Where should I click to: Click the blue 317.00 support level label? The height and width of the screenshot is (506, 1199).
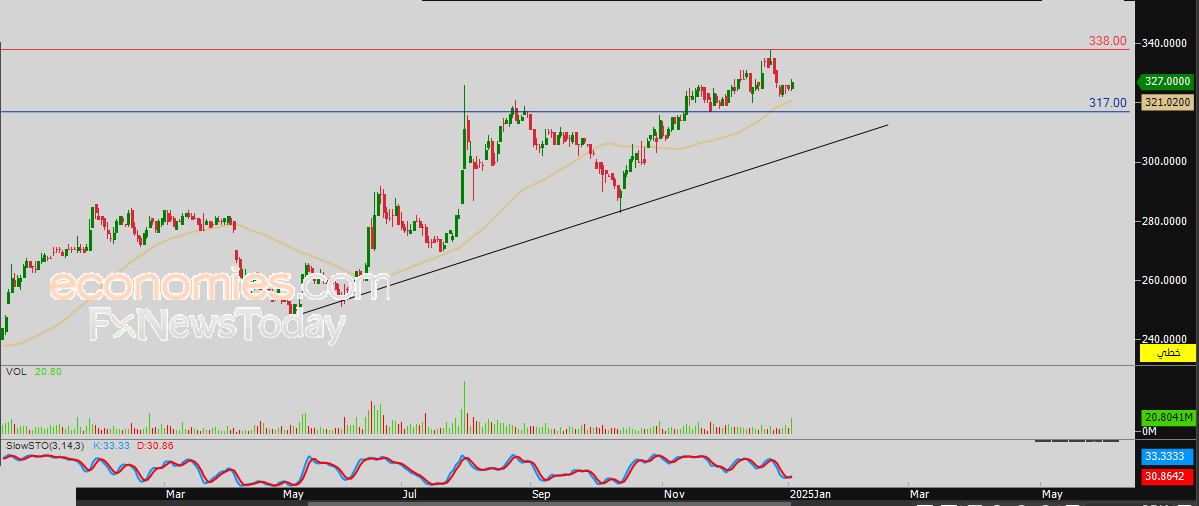[x=1107, y=103]
